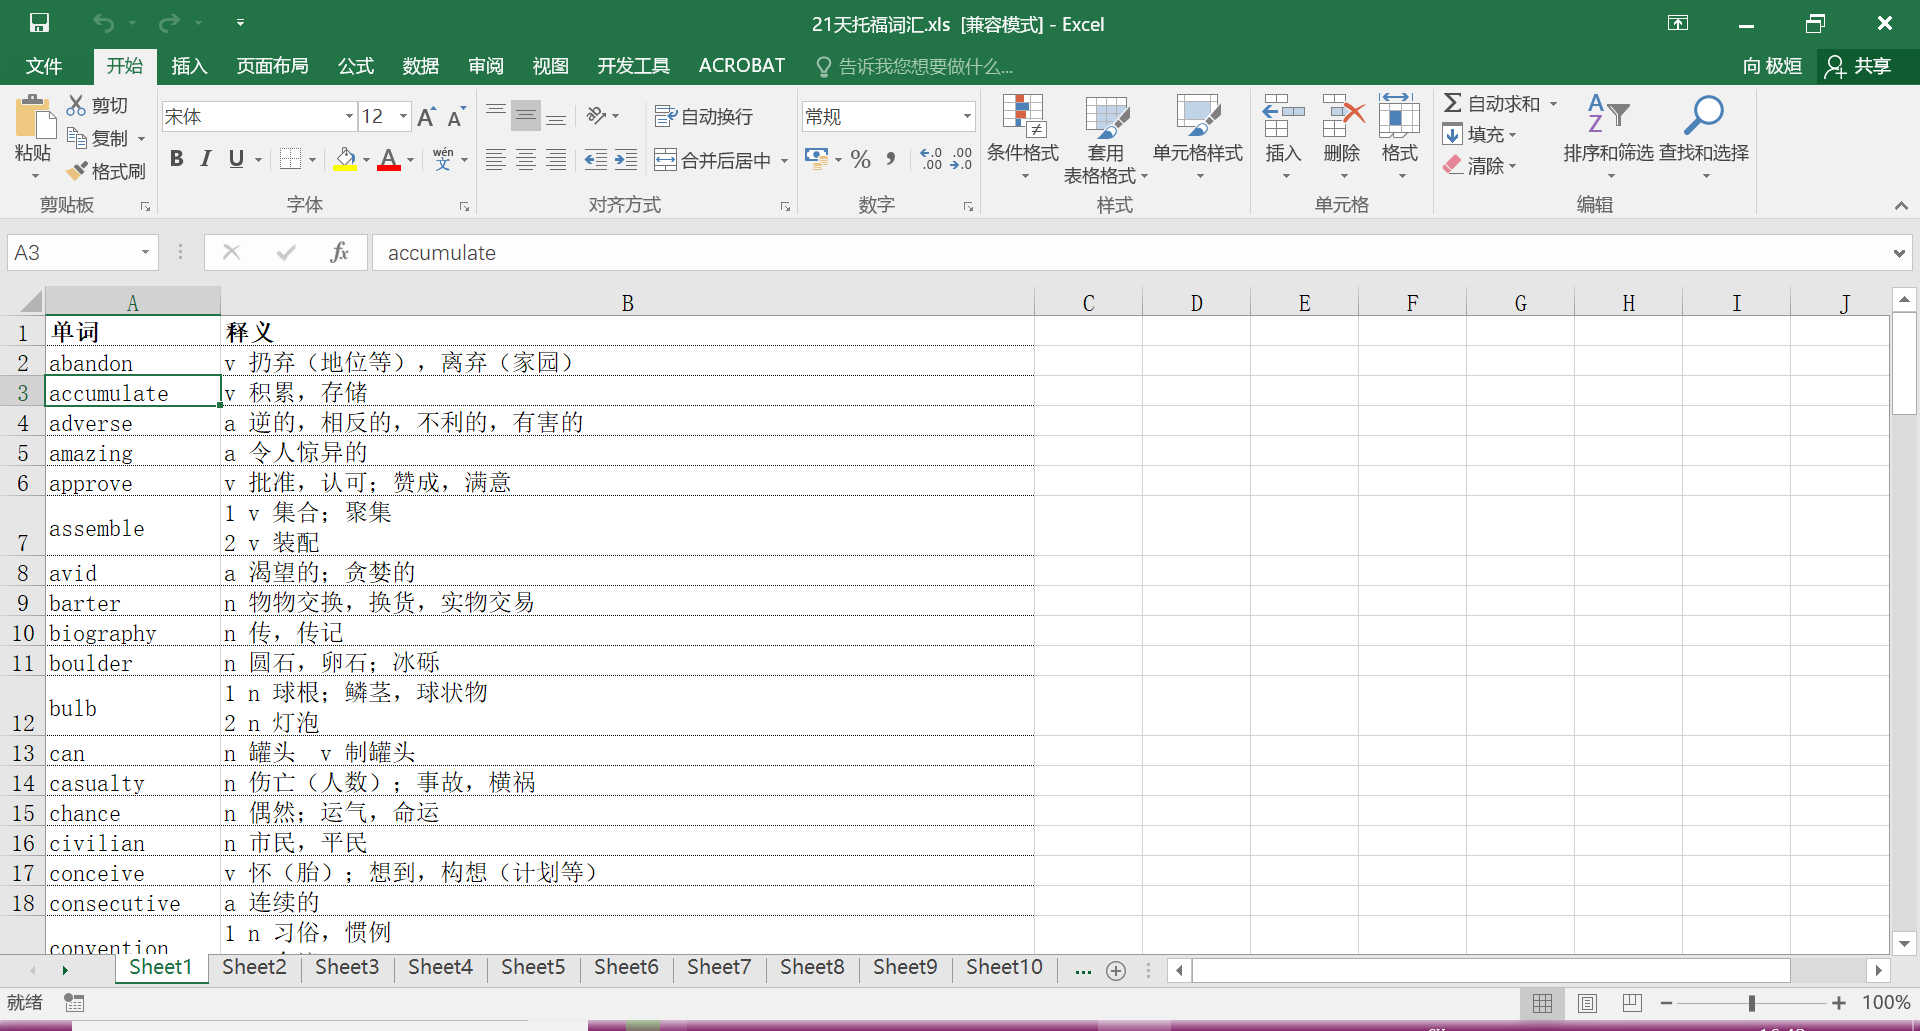Open Cell Styles (单元格样式)
1920x1031 pixels.
1198,138
